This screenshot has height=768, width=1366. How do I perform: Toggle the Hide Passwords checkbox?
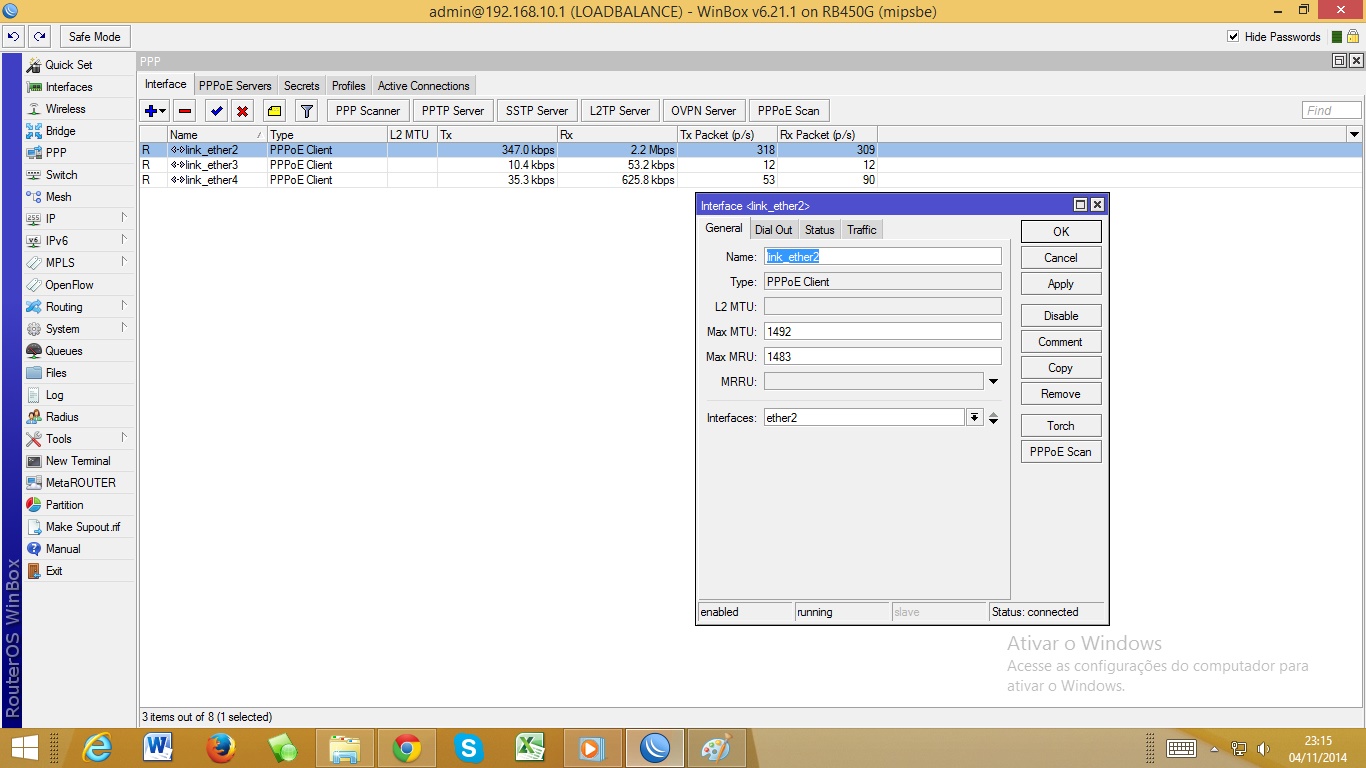(1233, 37)
